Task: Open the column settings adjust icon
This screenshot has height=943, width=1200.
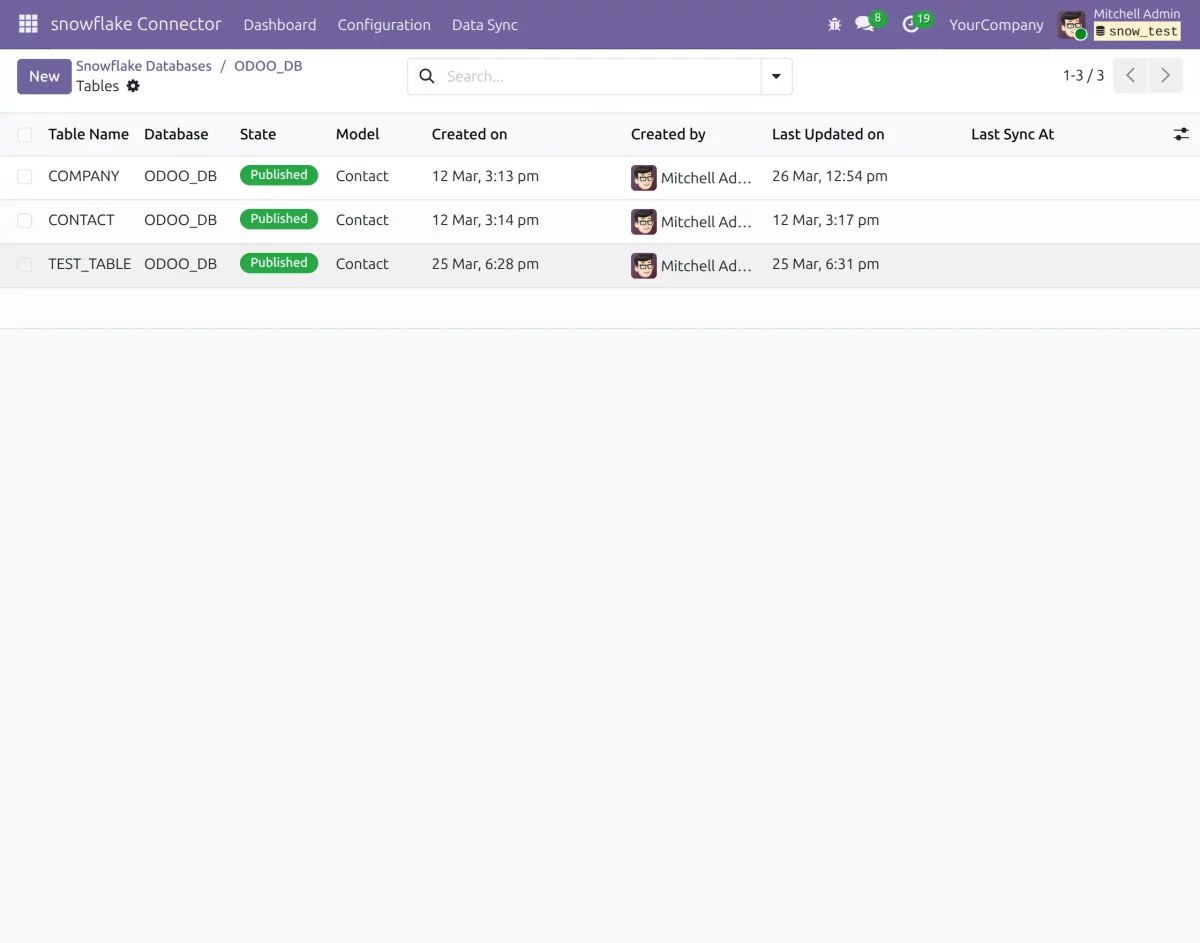Action: (x=1181, y=134)
